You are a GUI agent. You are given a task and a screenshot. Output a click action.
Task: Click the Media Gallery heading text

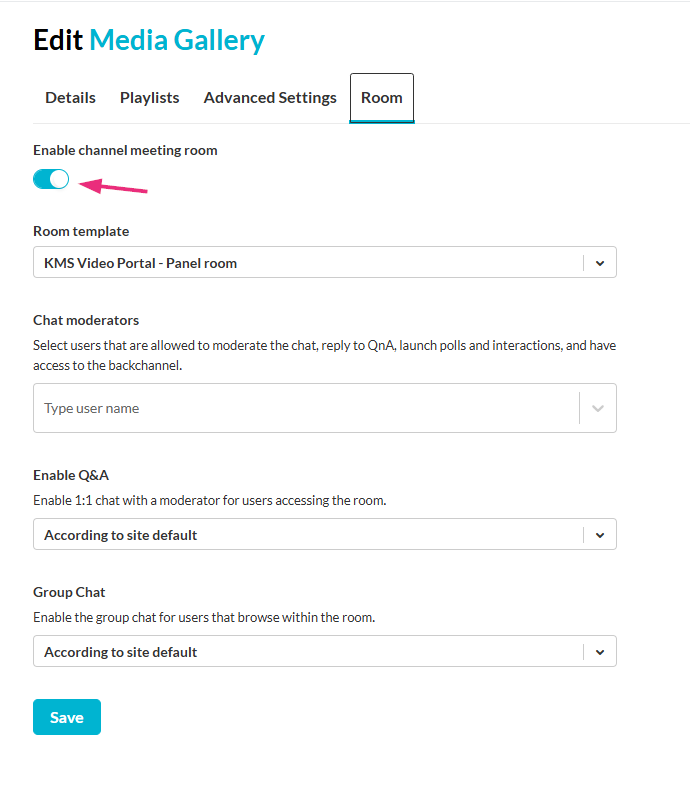coord(177,40)
